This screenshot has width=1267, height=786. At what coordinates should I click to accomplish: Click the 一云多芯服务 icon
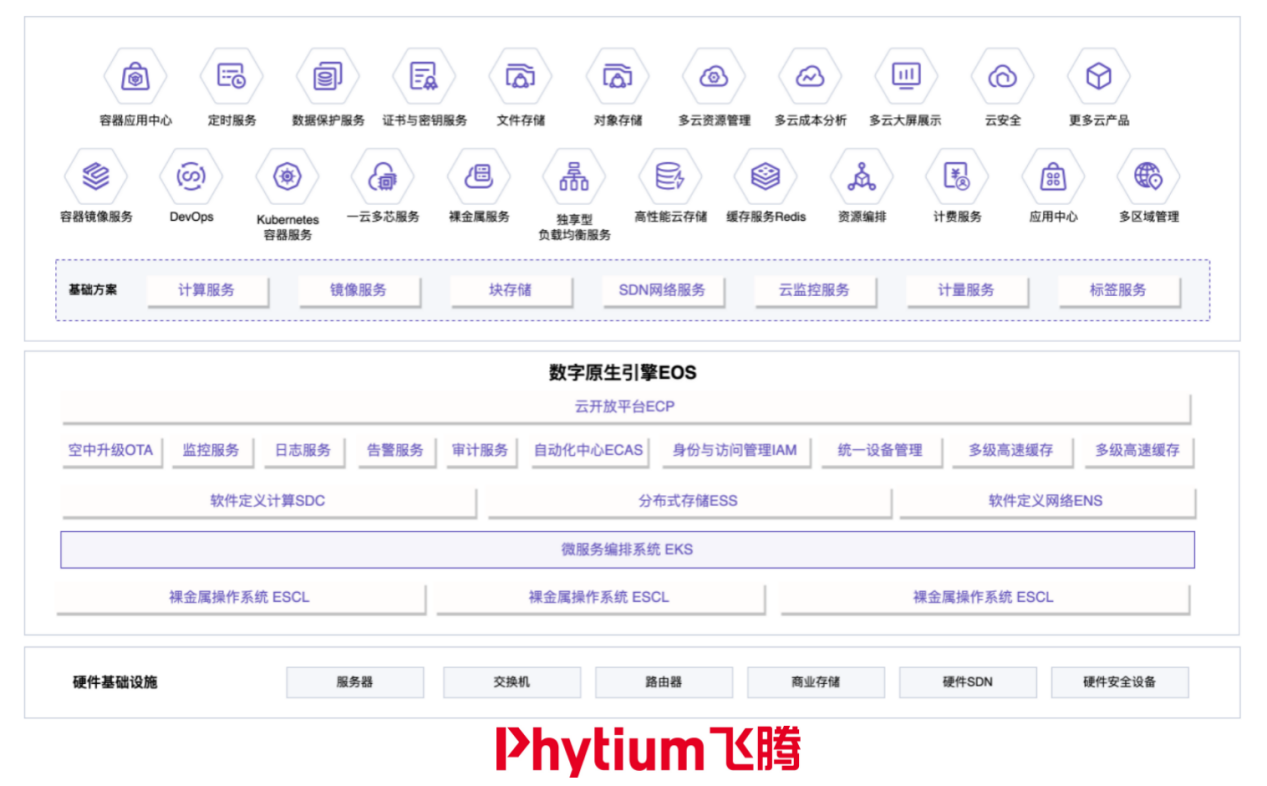coord(382,177)
